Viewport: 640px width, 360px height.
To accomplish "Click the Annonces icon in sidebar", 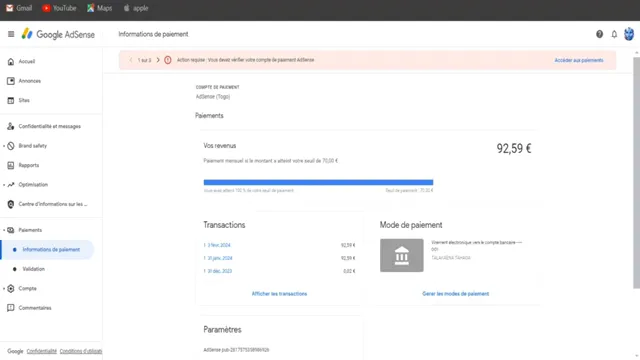I will [11, 81].
